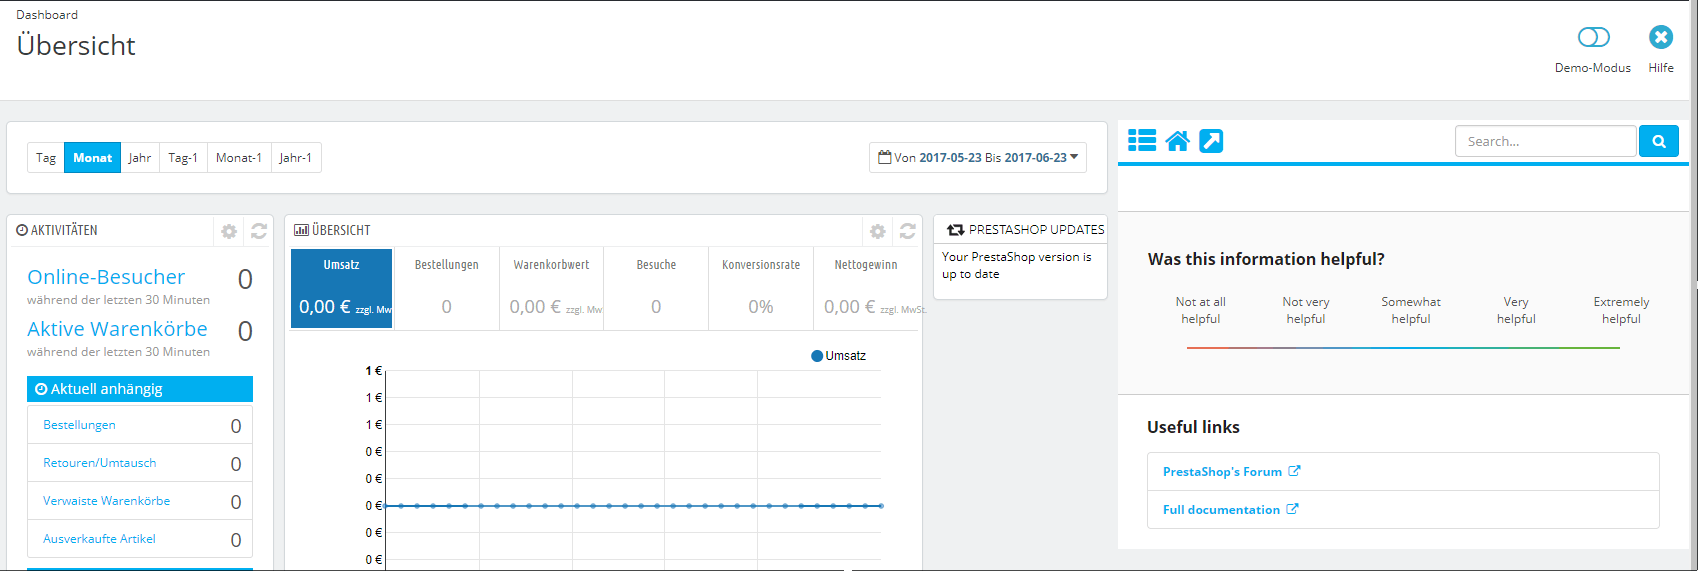
Task: Select 'Extremely helpful' rating
Action: pyautogui.click(x=1621, y=310)
